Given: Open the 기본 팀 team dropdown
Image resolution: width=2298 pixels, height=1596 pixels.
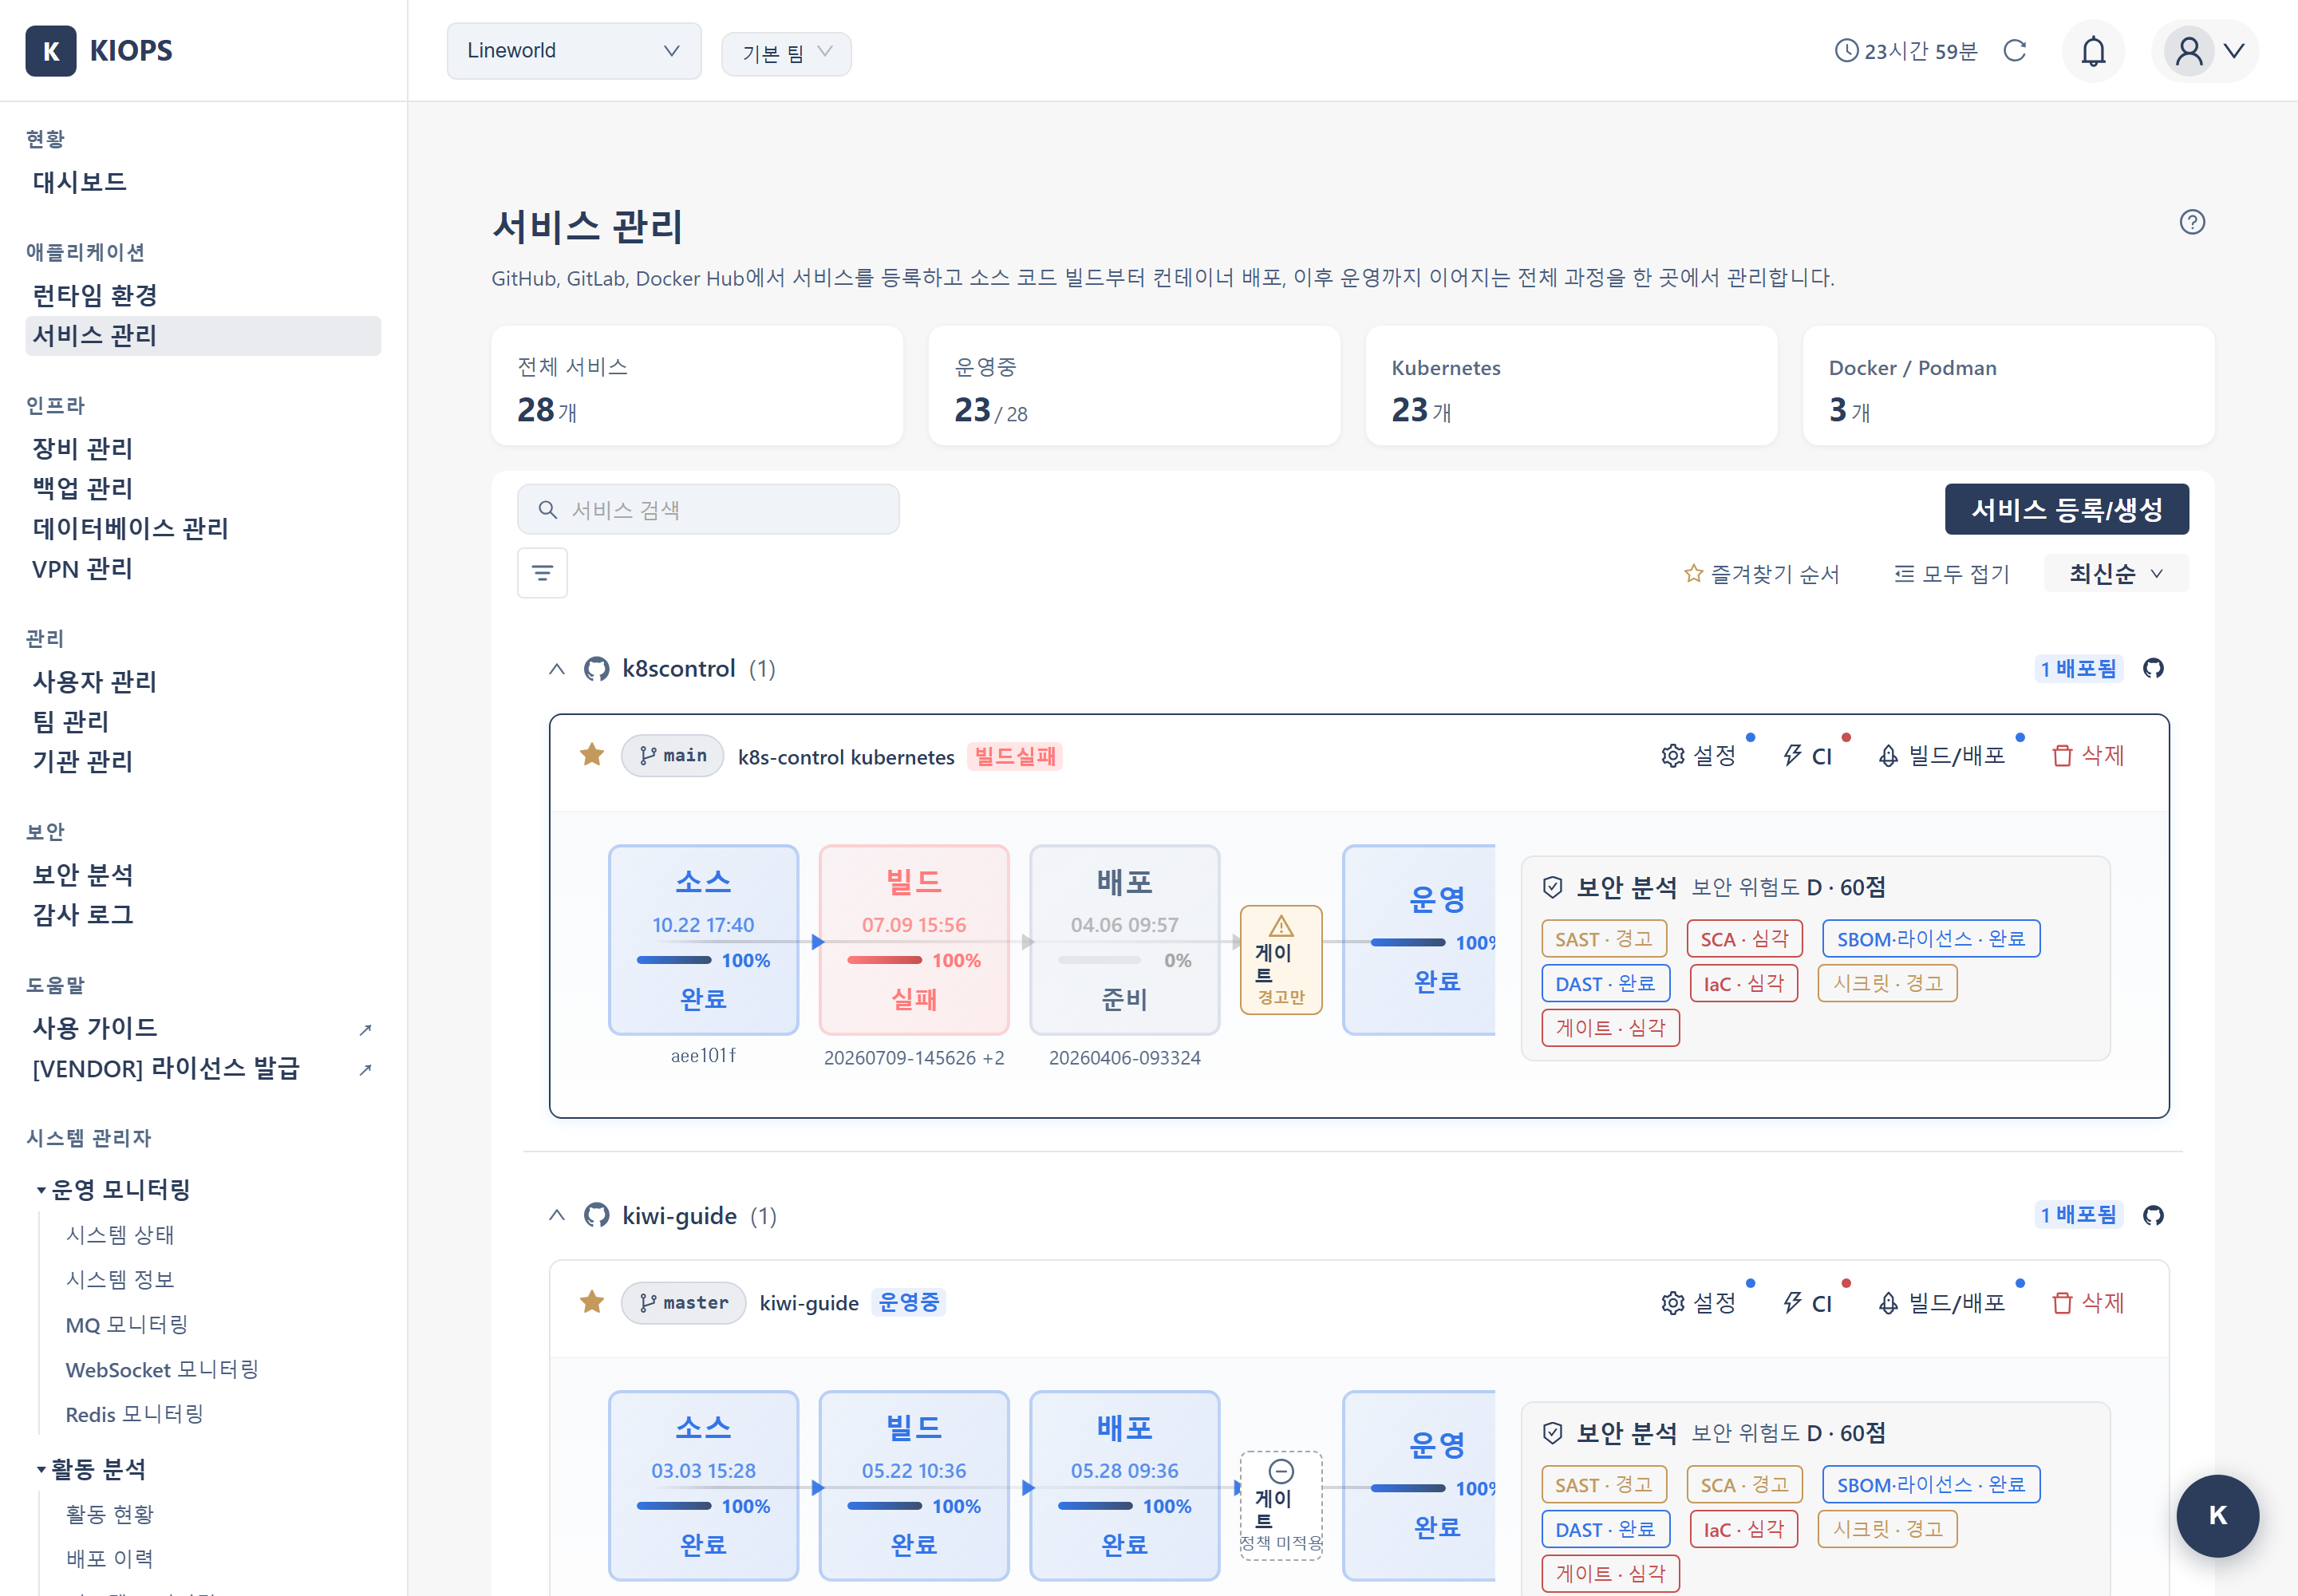Looking at the screenshot, I should (786, 53).
